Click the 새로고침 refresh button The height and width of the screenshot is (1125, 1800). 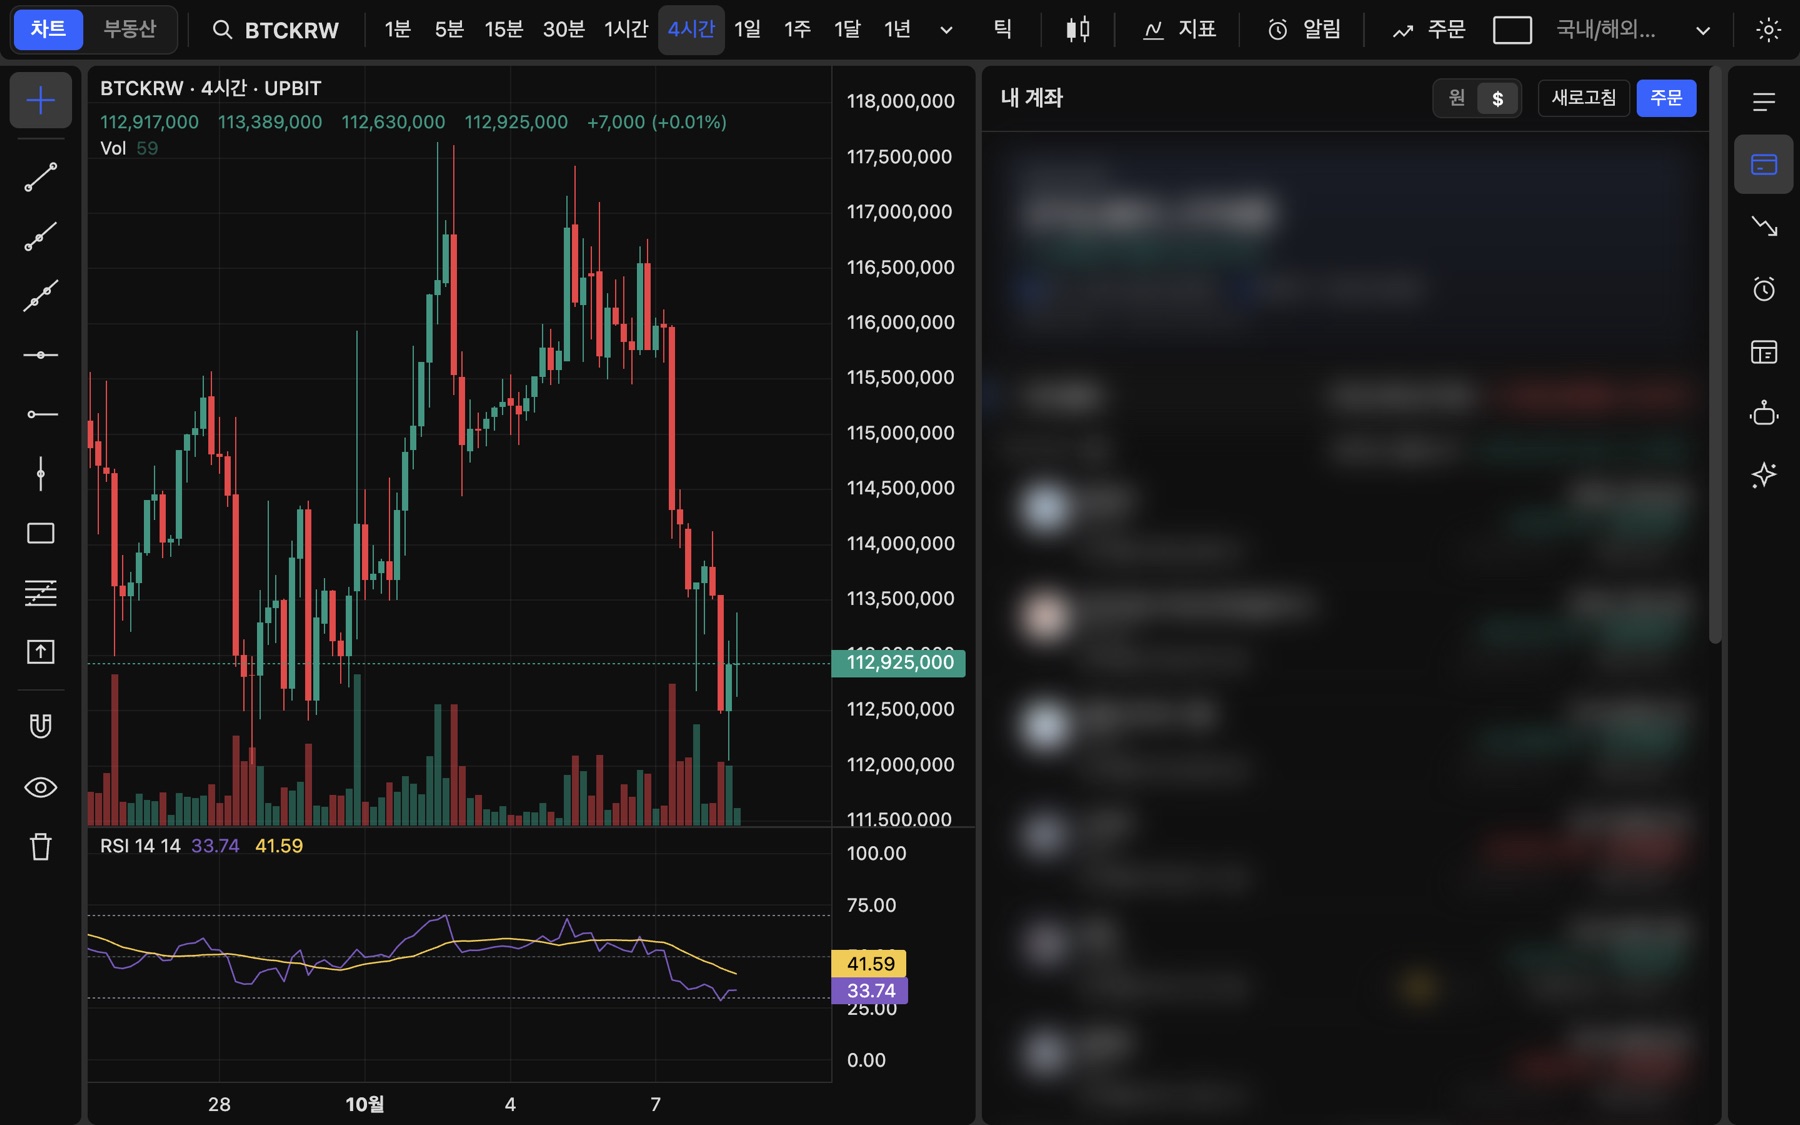pos(1584,98)
